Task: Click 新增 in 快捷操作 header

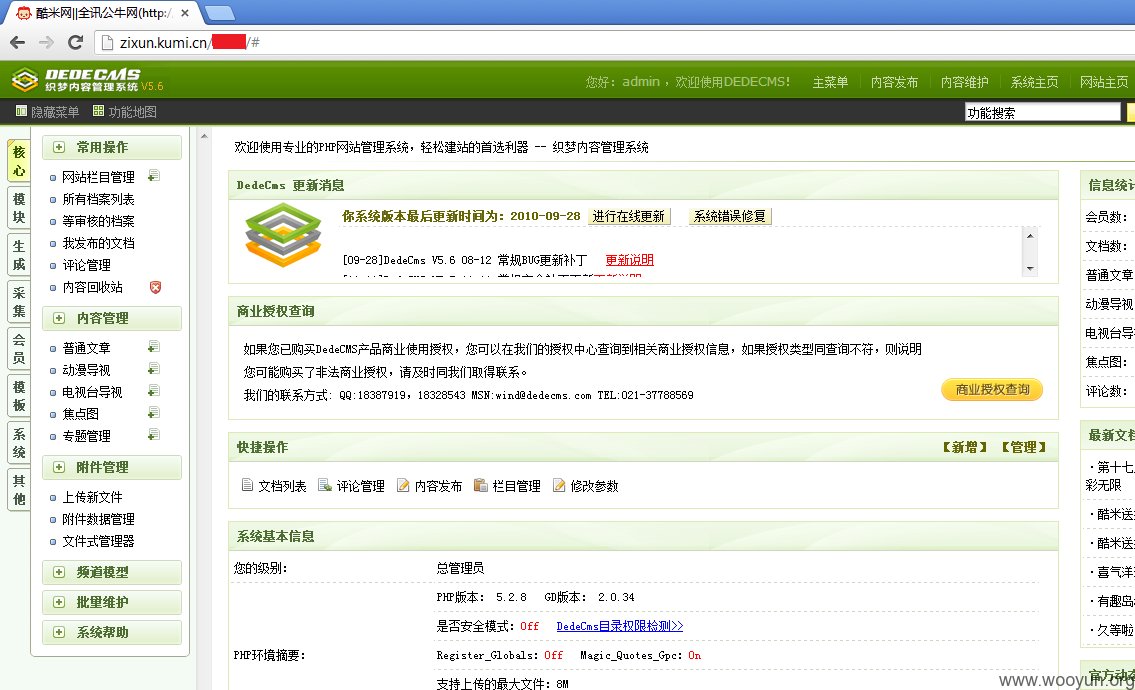Action: pos(965,447)
